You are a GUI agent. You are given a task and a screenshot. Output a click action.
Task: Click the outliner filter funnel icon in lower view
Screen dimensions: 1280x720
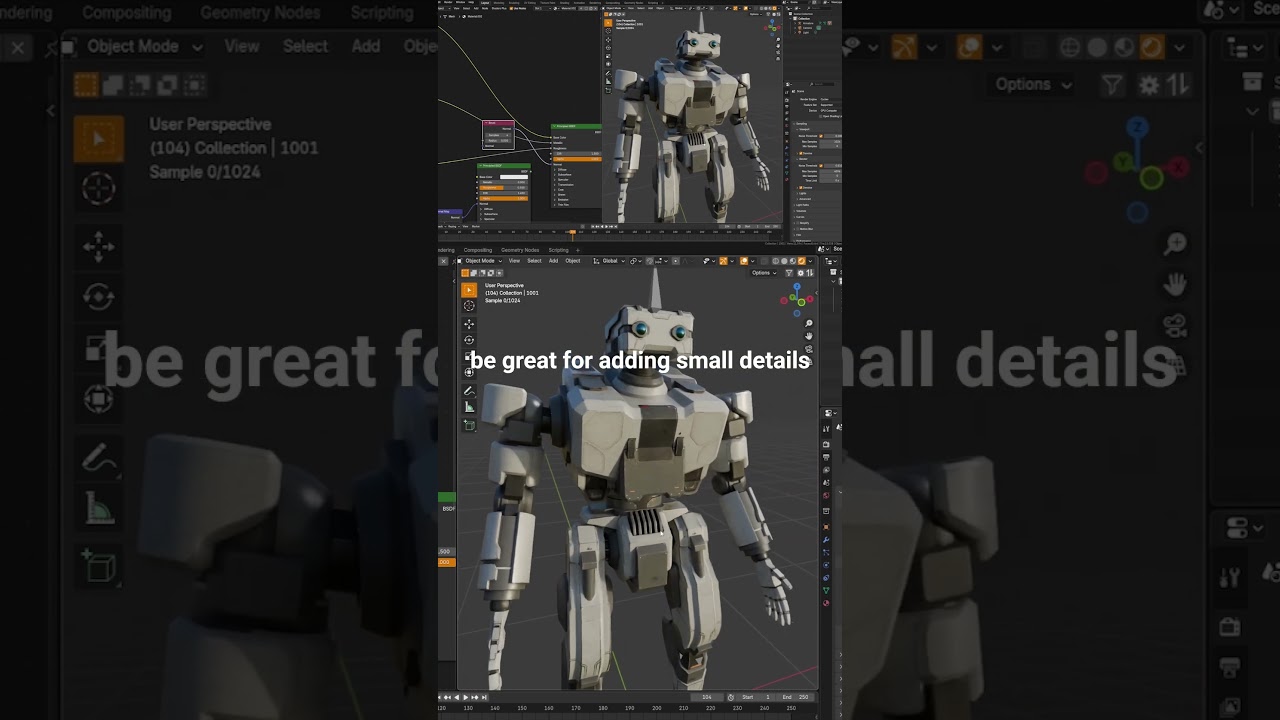[x=789, y=273]
